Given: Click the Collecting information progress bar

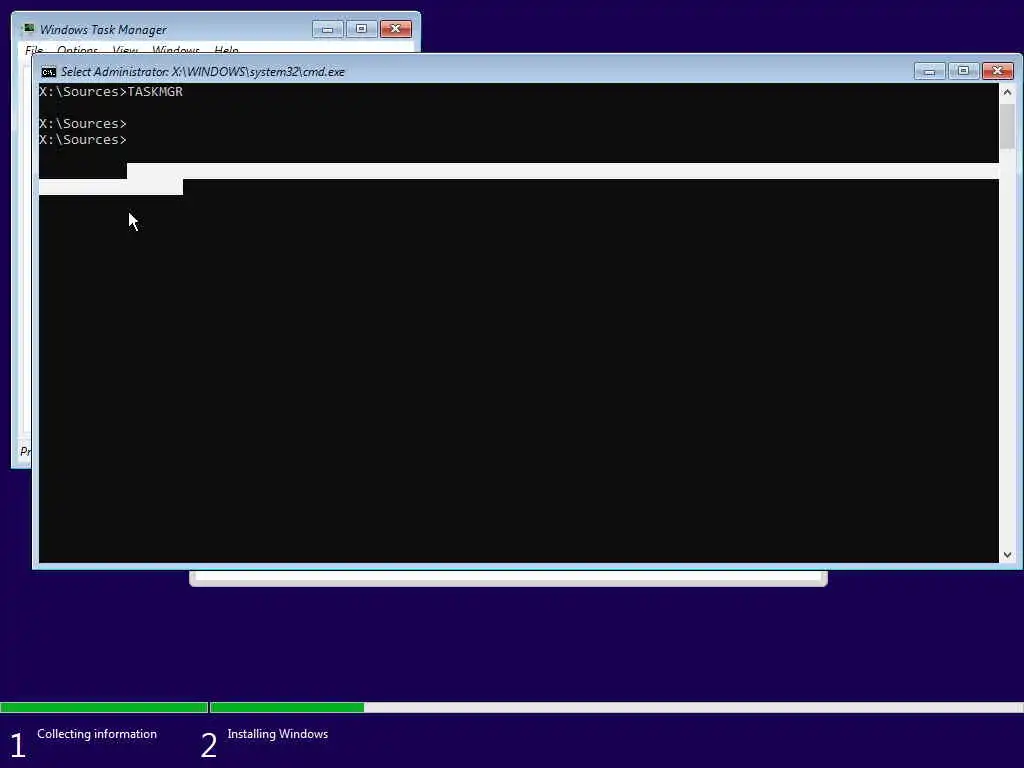Looking at the screenshot, I should tap(104, 707).
